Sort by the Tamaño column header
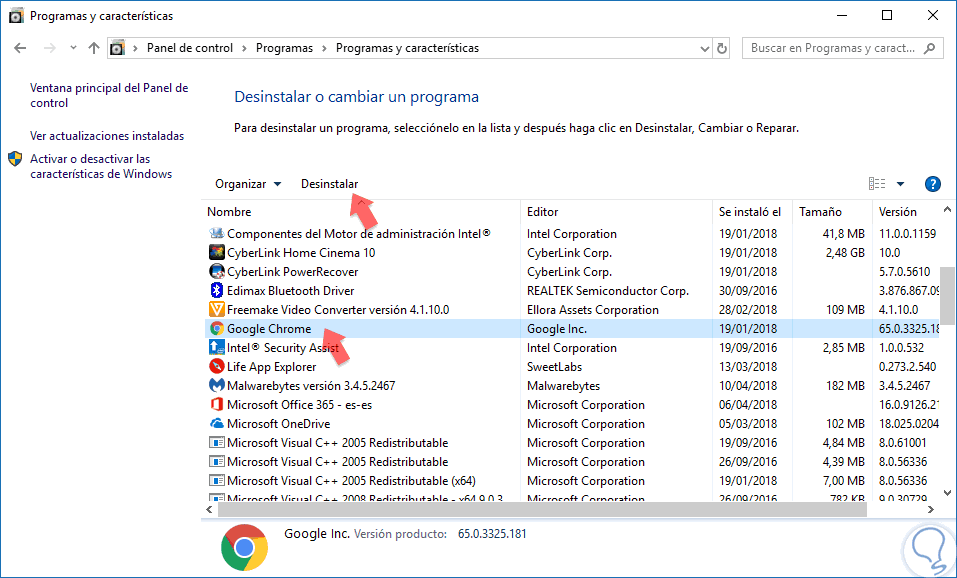957x578 pixels. (x=832, y=212)
